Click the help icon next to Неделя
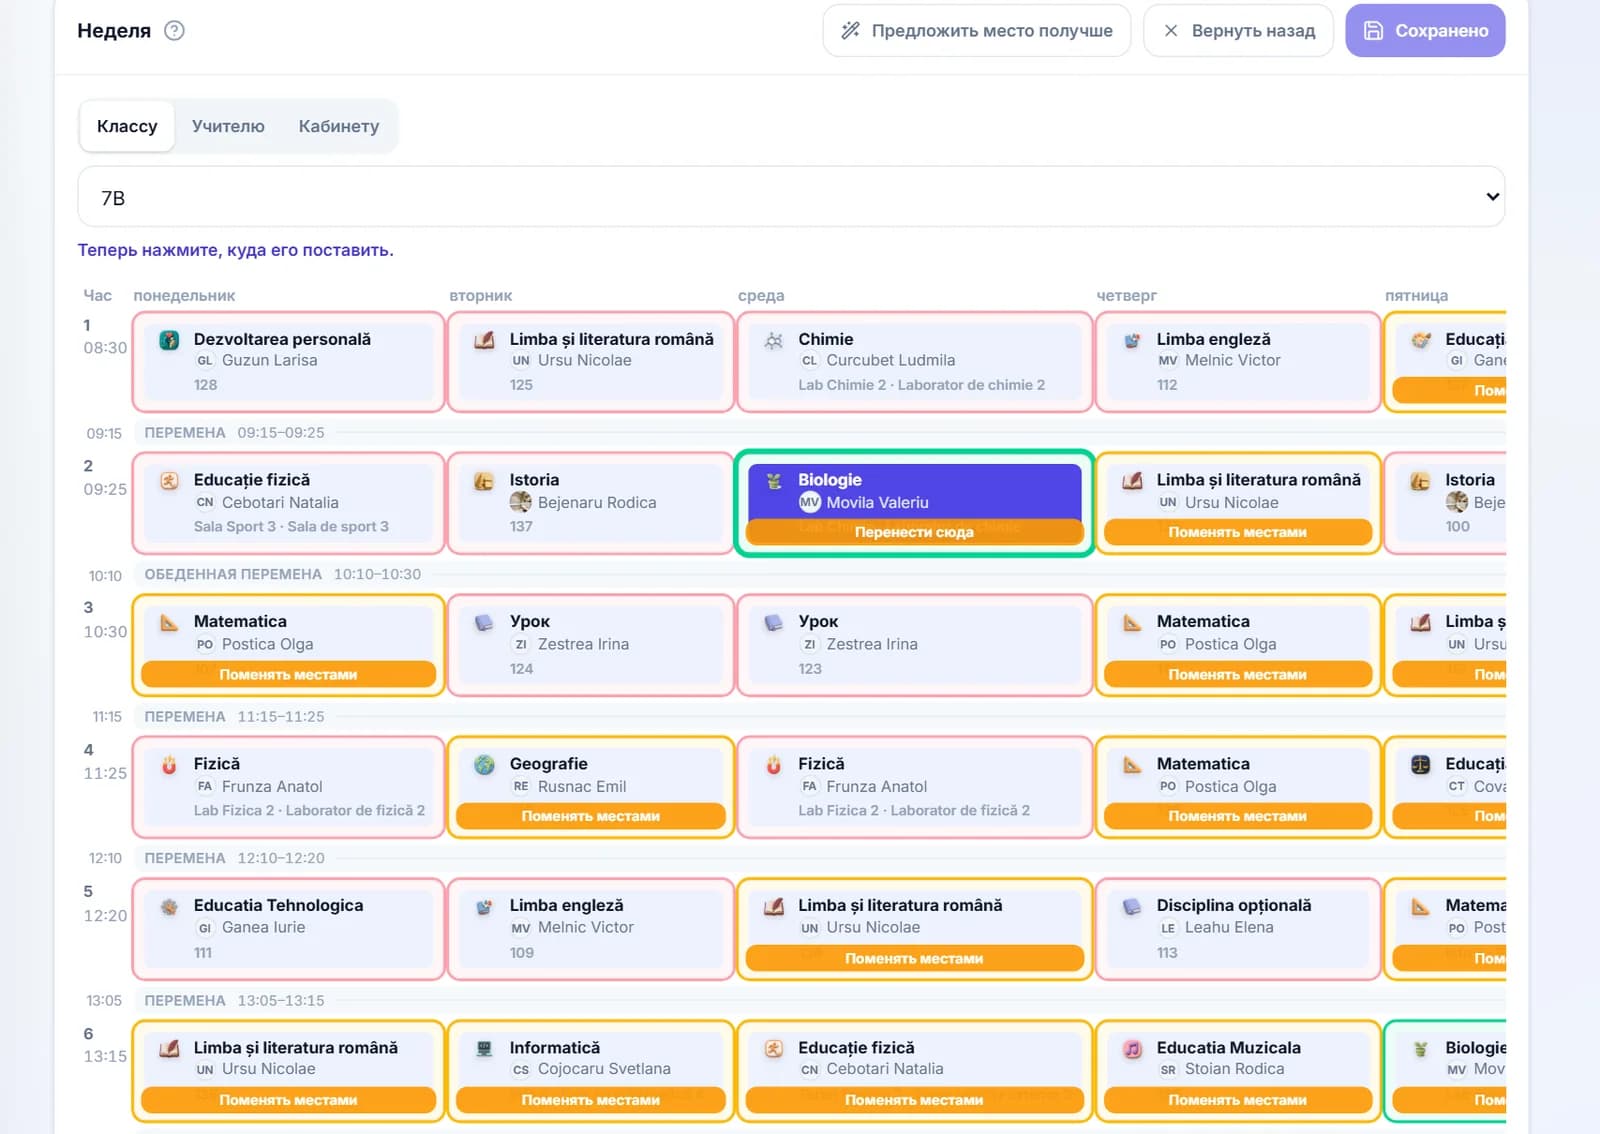 tap(174, 30)
